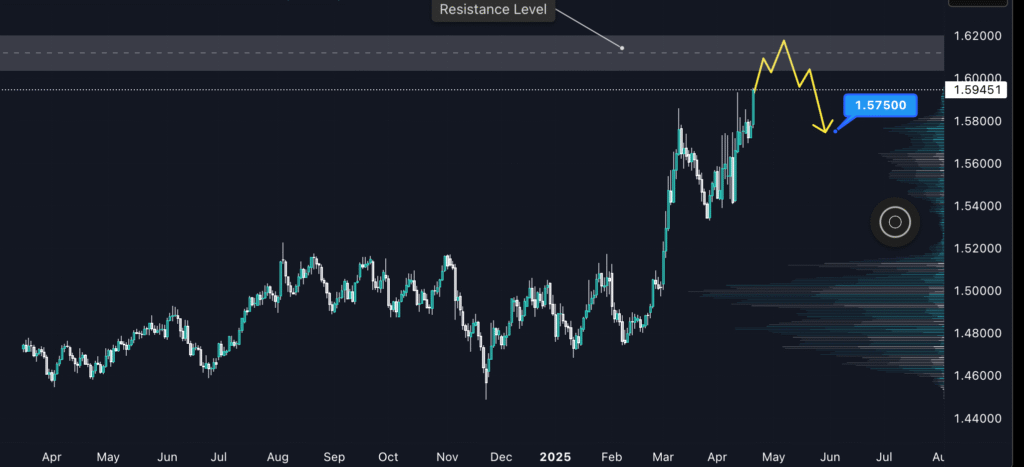Click the Oct label on time axis
The height and width of the screenshot is (467, 1024).
click(389, 457)
